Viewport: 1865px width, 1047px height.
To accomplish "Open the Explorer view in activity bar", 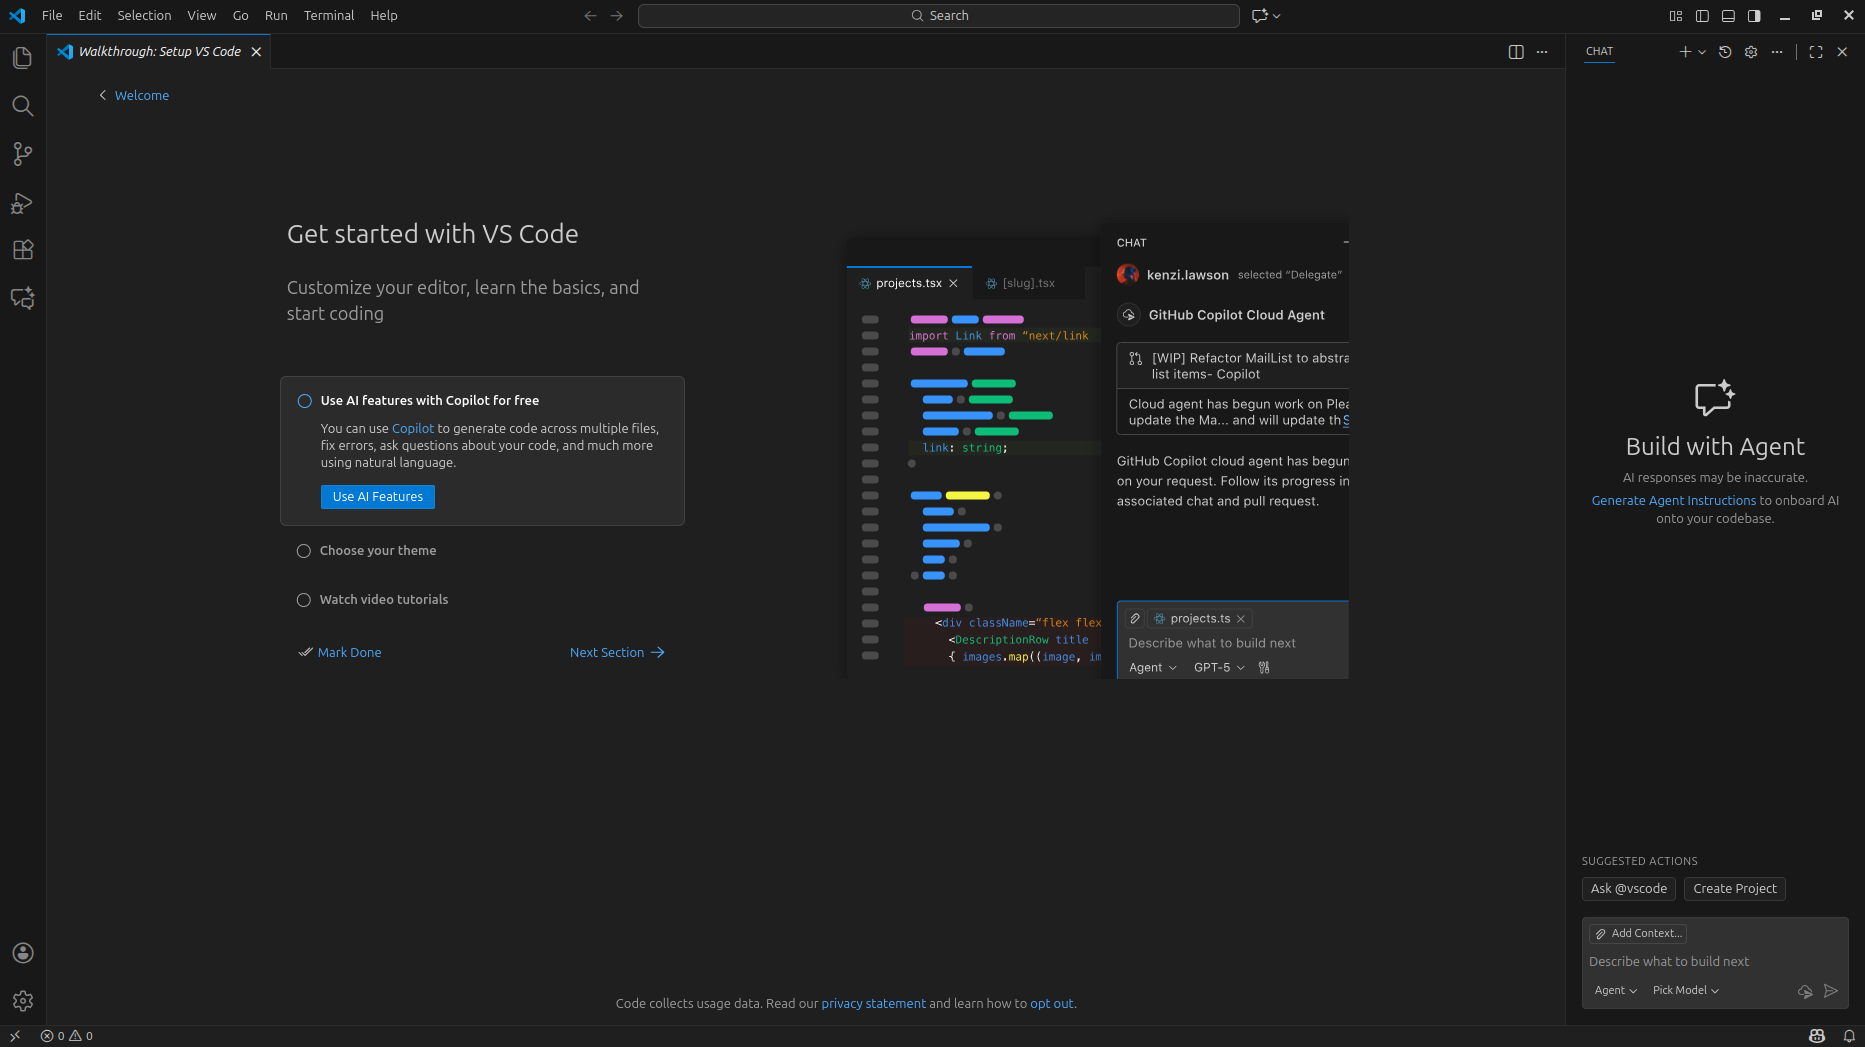I will click(x=22, y=58).
